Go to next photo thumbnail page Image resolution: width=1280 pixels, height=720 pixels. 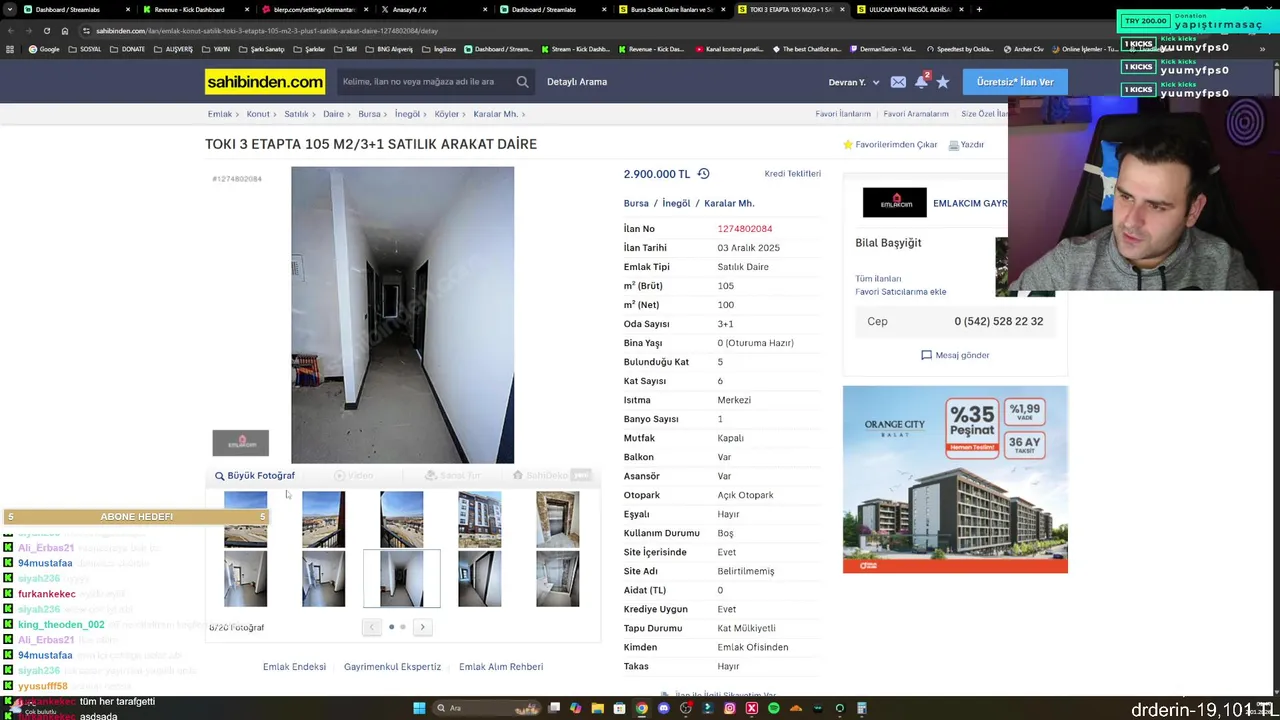point(422,627)
